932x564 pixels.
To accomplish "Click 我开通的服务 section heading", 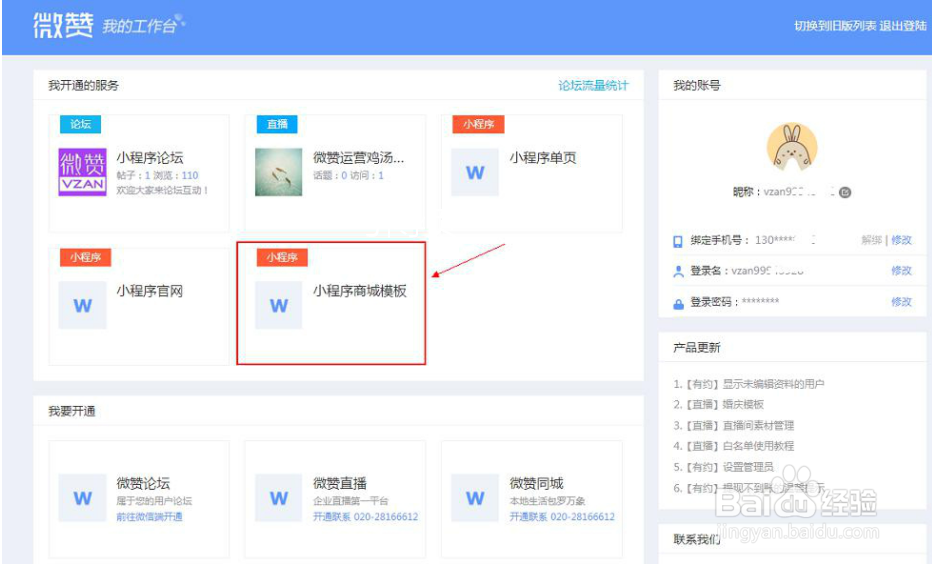I will [x=83, y=86].
